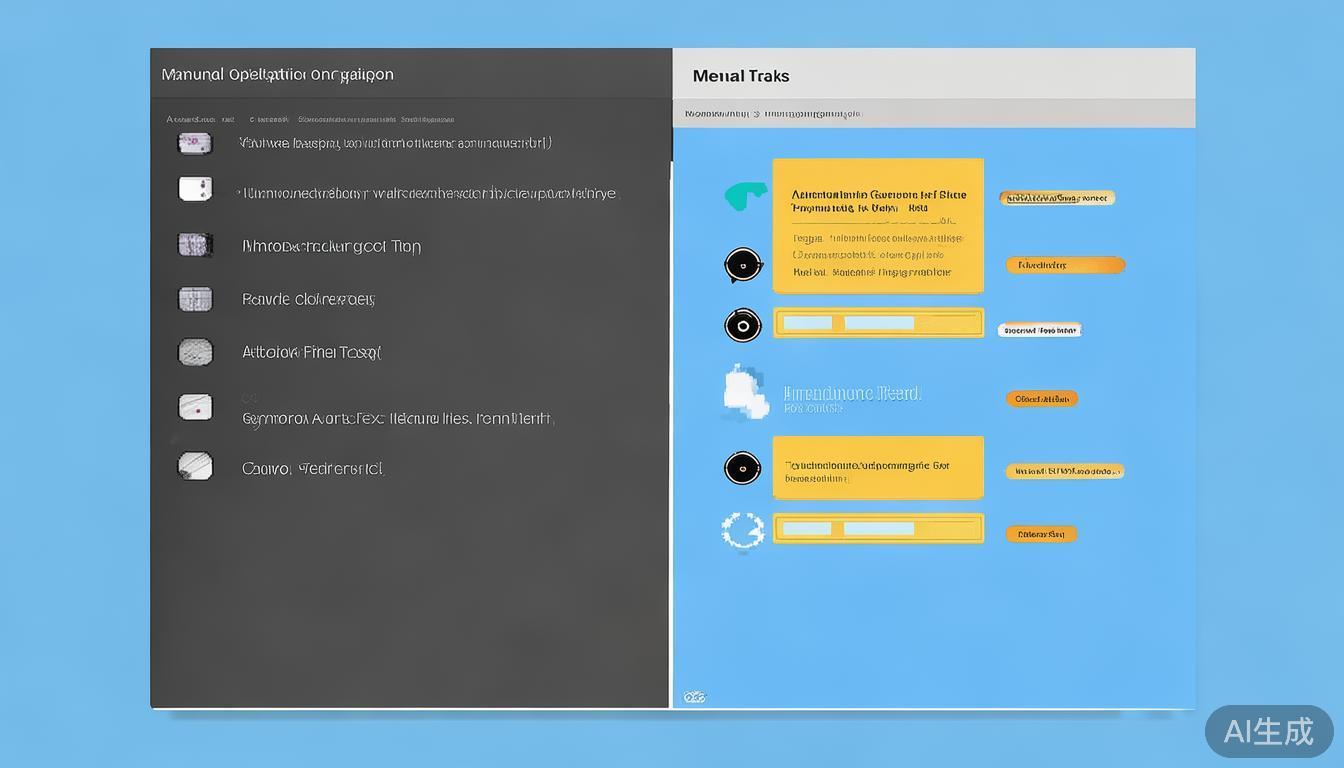Viewport: 1344px width, 768px height.
Task: Click the breadcrumb path under Menual Traks
Action: point(772,114)
